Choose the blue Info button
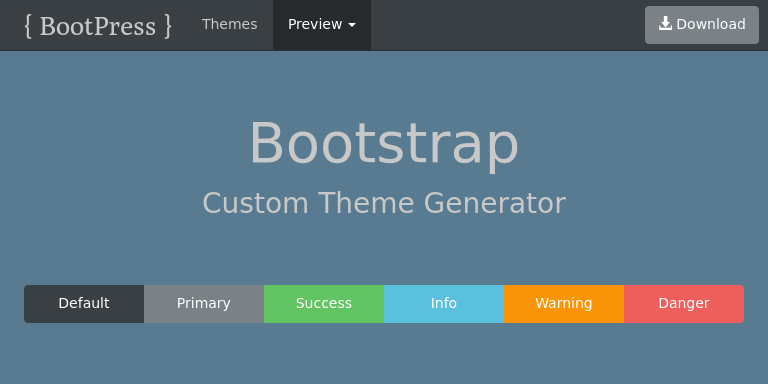 [x=444, y=304]
